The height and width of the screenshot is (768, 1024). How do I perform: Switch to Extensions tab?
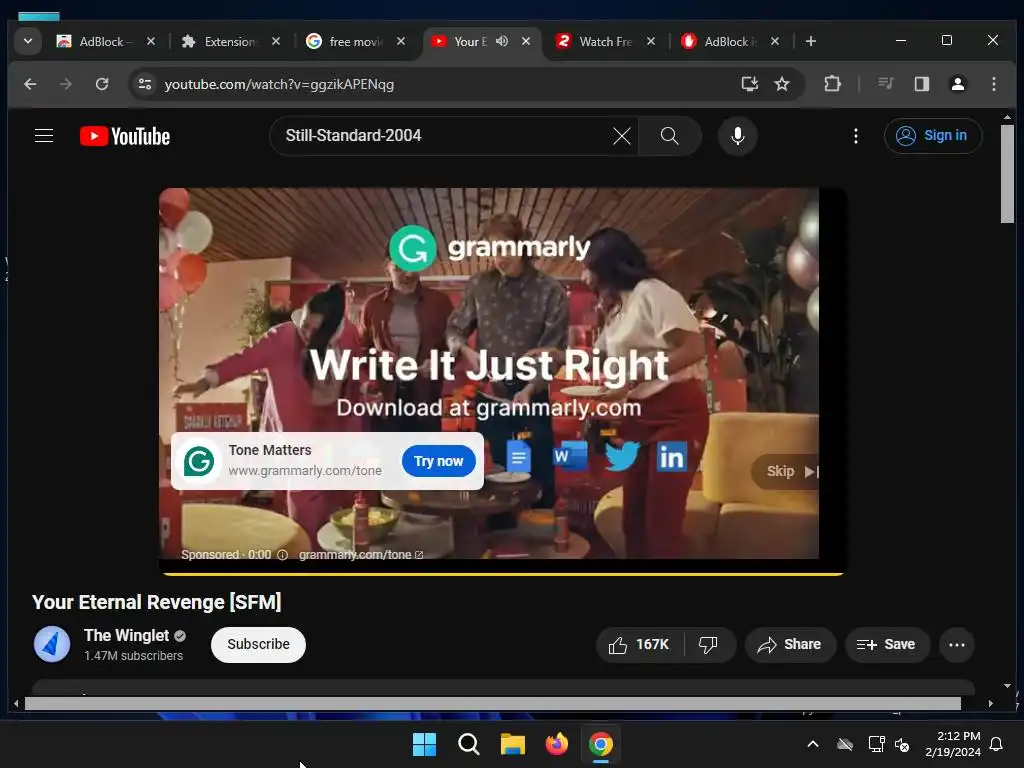(223, 42)
